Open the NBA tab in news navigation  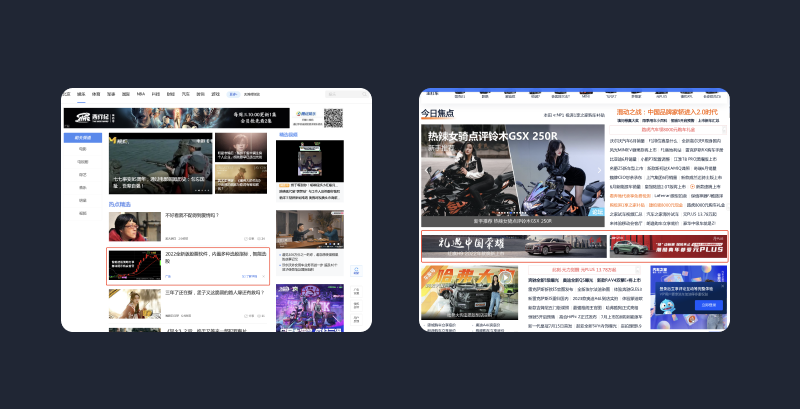coord(140,94)
